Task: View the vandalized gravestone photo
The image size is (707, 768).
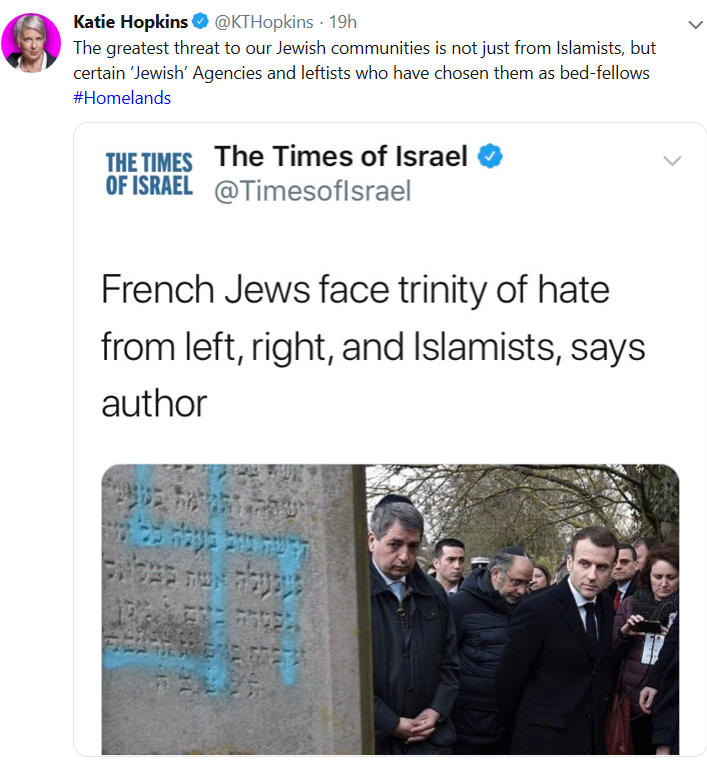Action: tap(234, 609)
